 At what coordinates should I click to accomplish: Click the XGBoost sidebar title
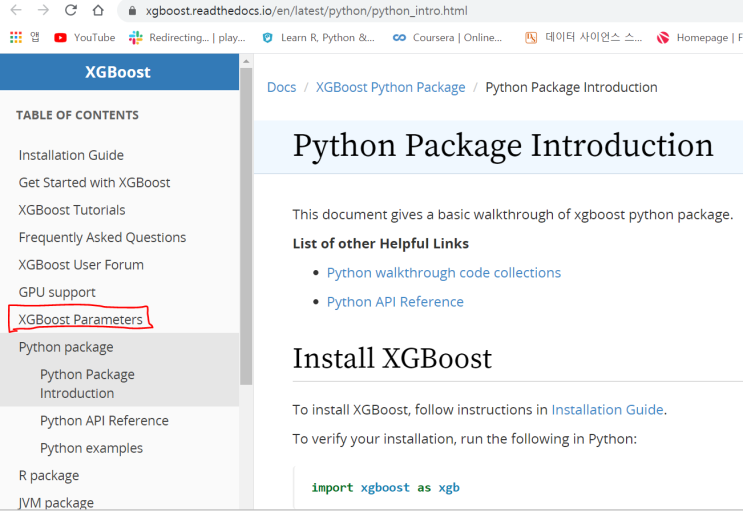click(x=118, y=72)
